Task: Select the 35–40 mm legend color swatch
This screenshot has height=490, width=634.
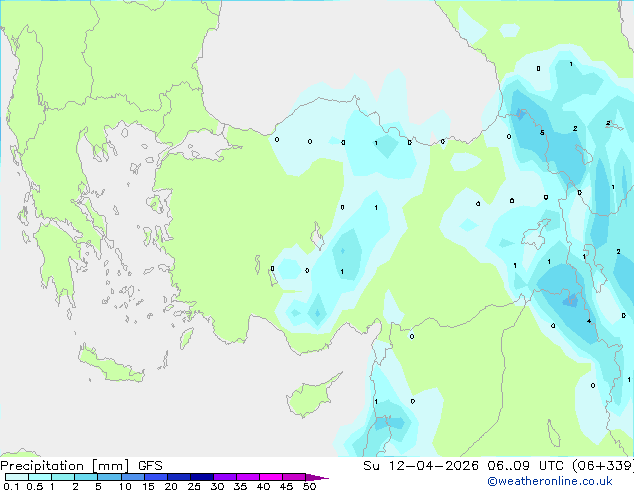Action: click(x=247, y=477)
